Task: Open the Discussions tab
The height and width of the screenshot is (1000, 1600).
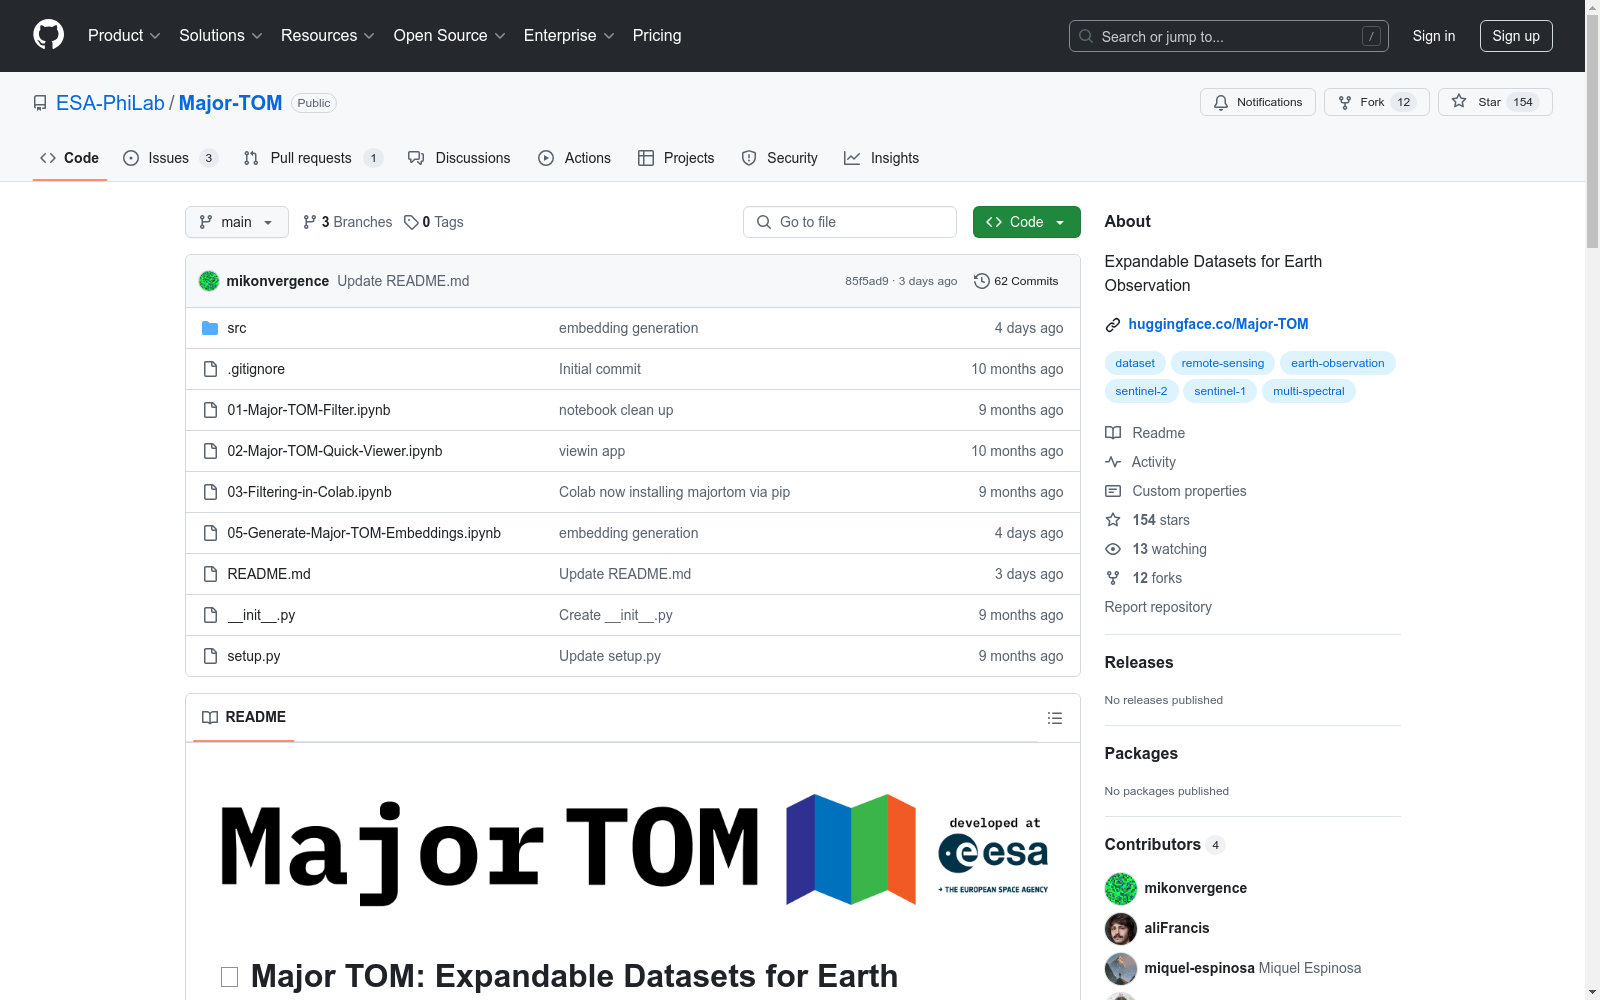Action: tap(459, 158)
